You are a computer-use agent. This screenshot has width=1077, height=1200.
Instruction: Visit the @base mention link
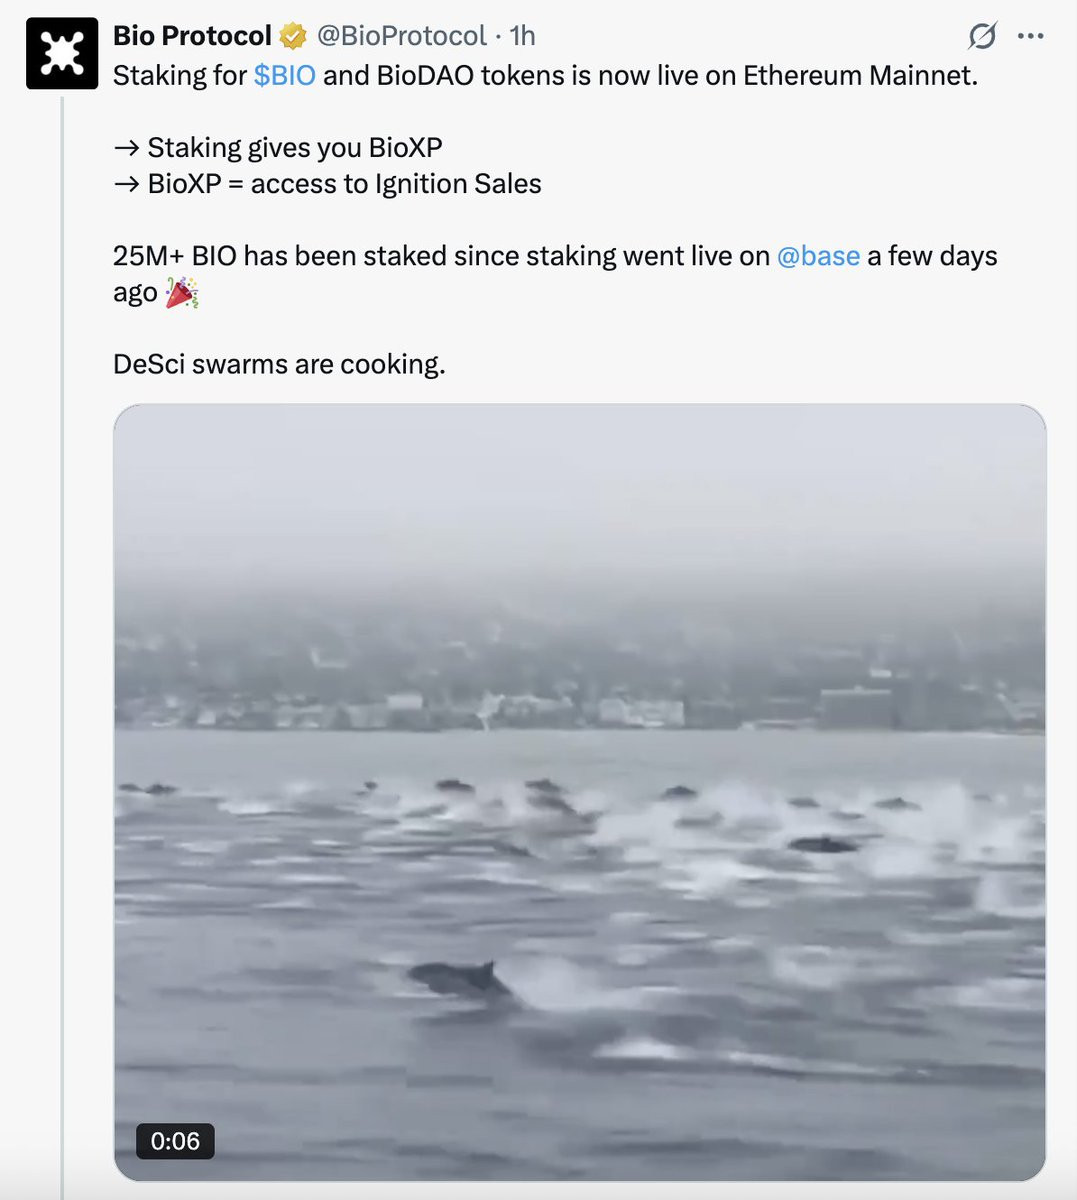point(818,256)
